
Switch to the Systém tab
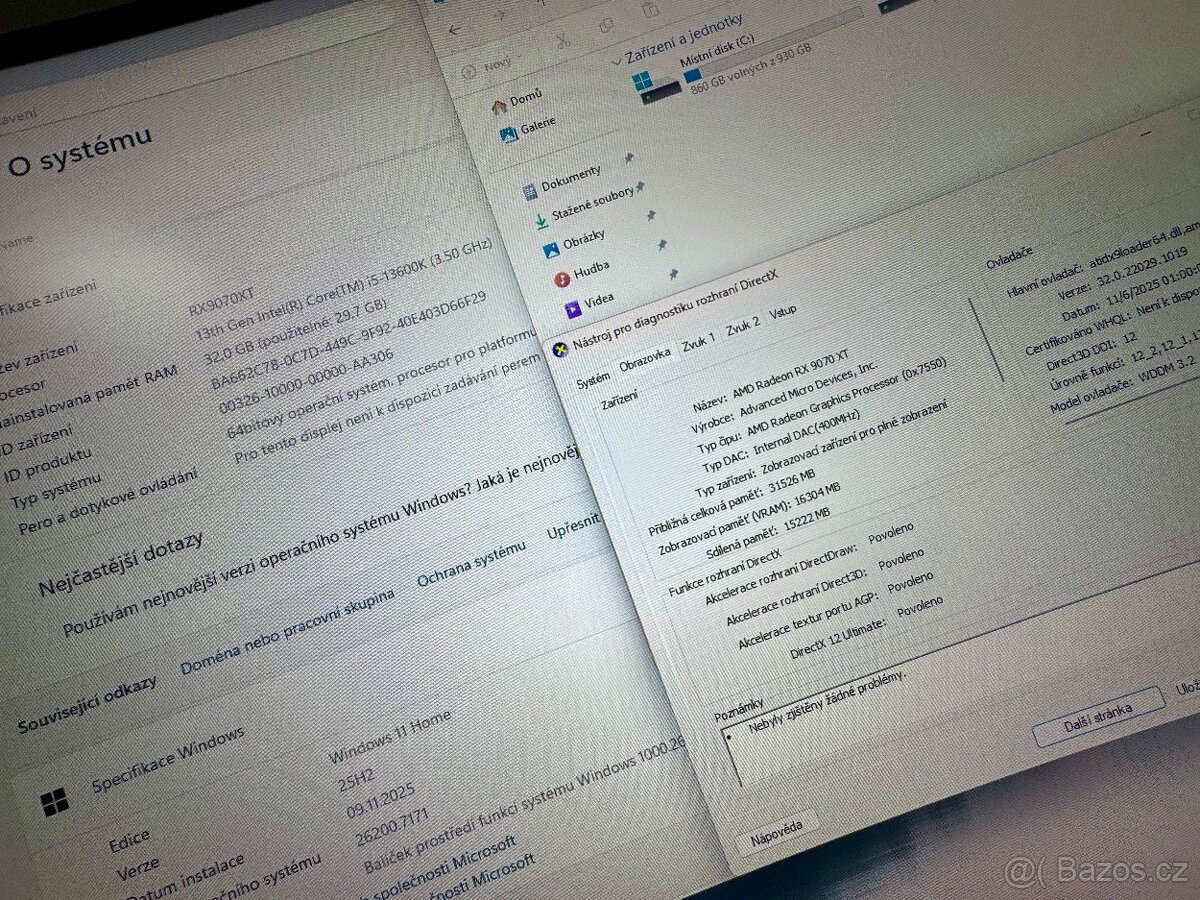592,380
